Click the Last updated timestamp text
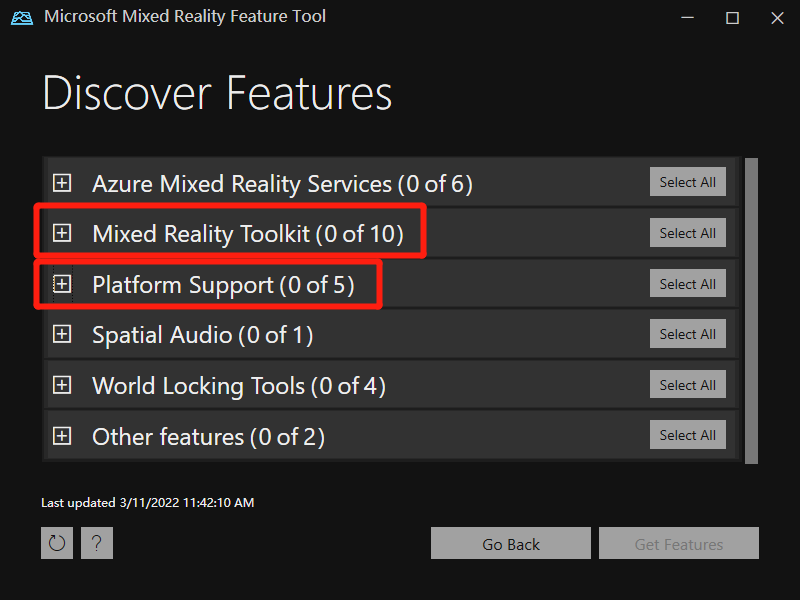Viewport: 800px width, 600px height. pyautogui.click(x=147, y=503)
